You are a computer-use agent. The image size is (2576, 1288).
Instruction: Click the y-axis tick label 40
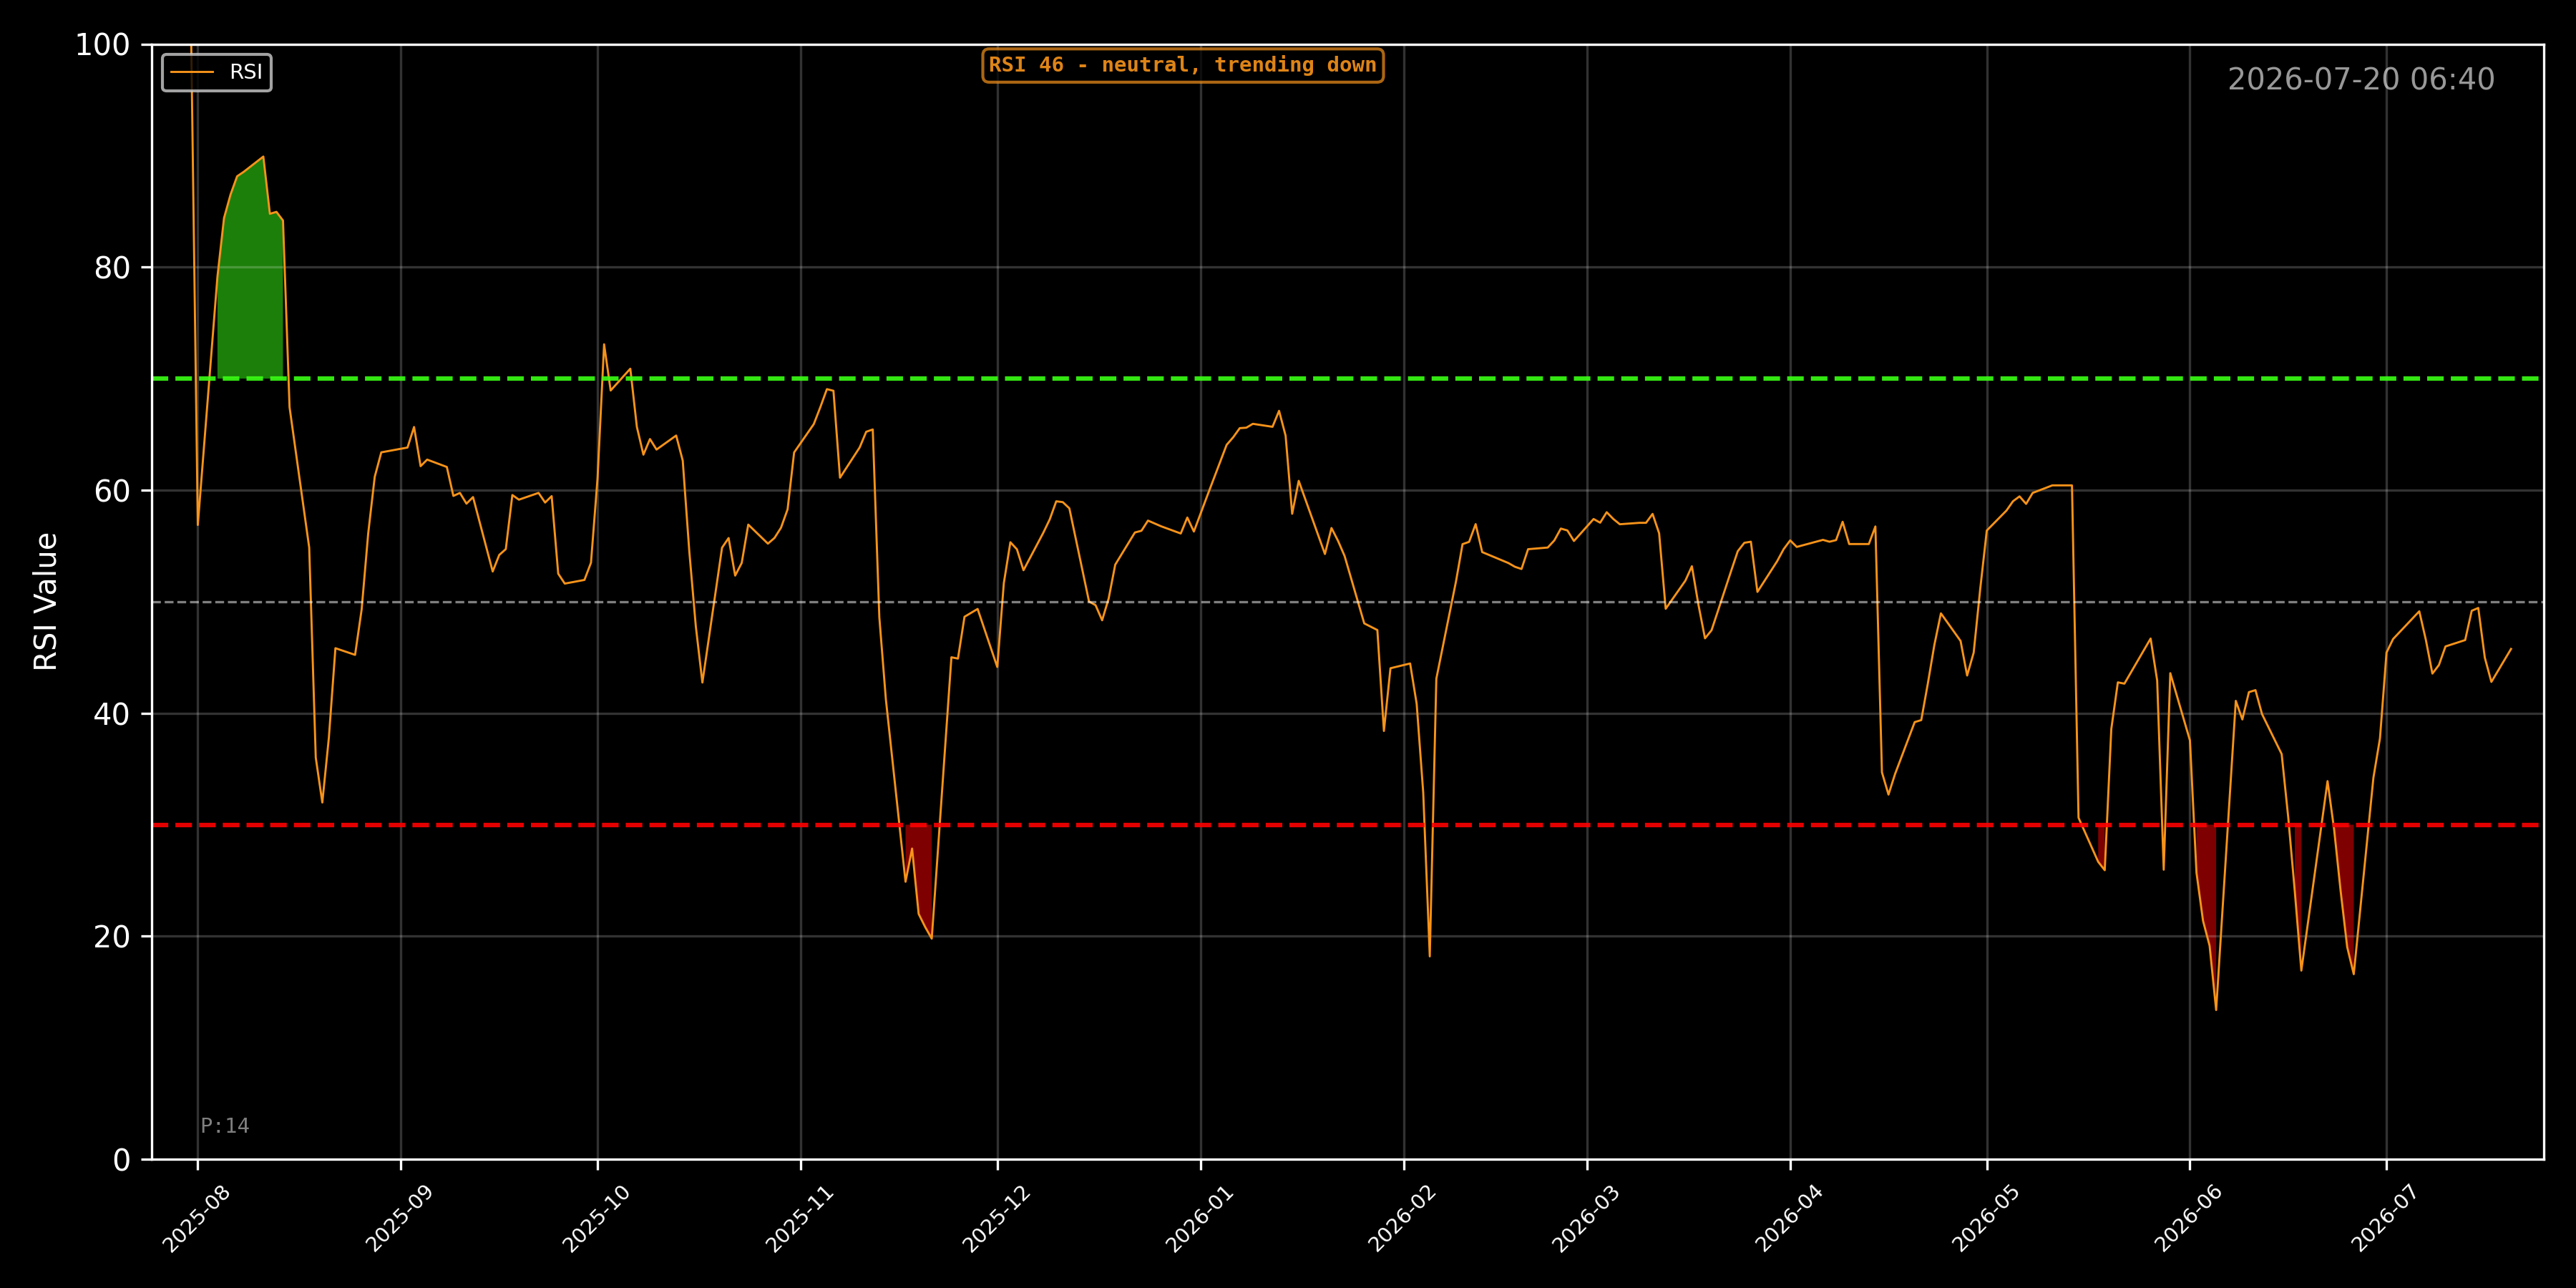pyautogui.click(x=112, y=714)
